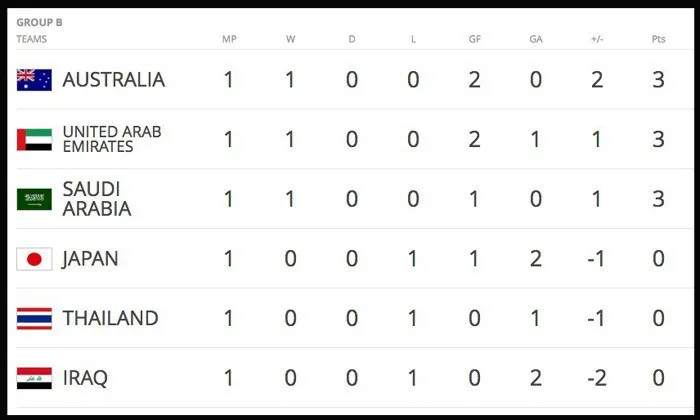
Task: Click the Japan flag icon
Action: 34,259
